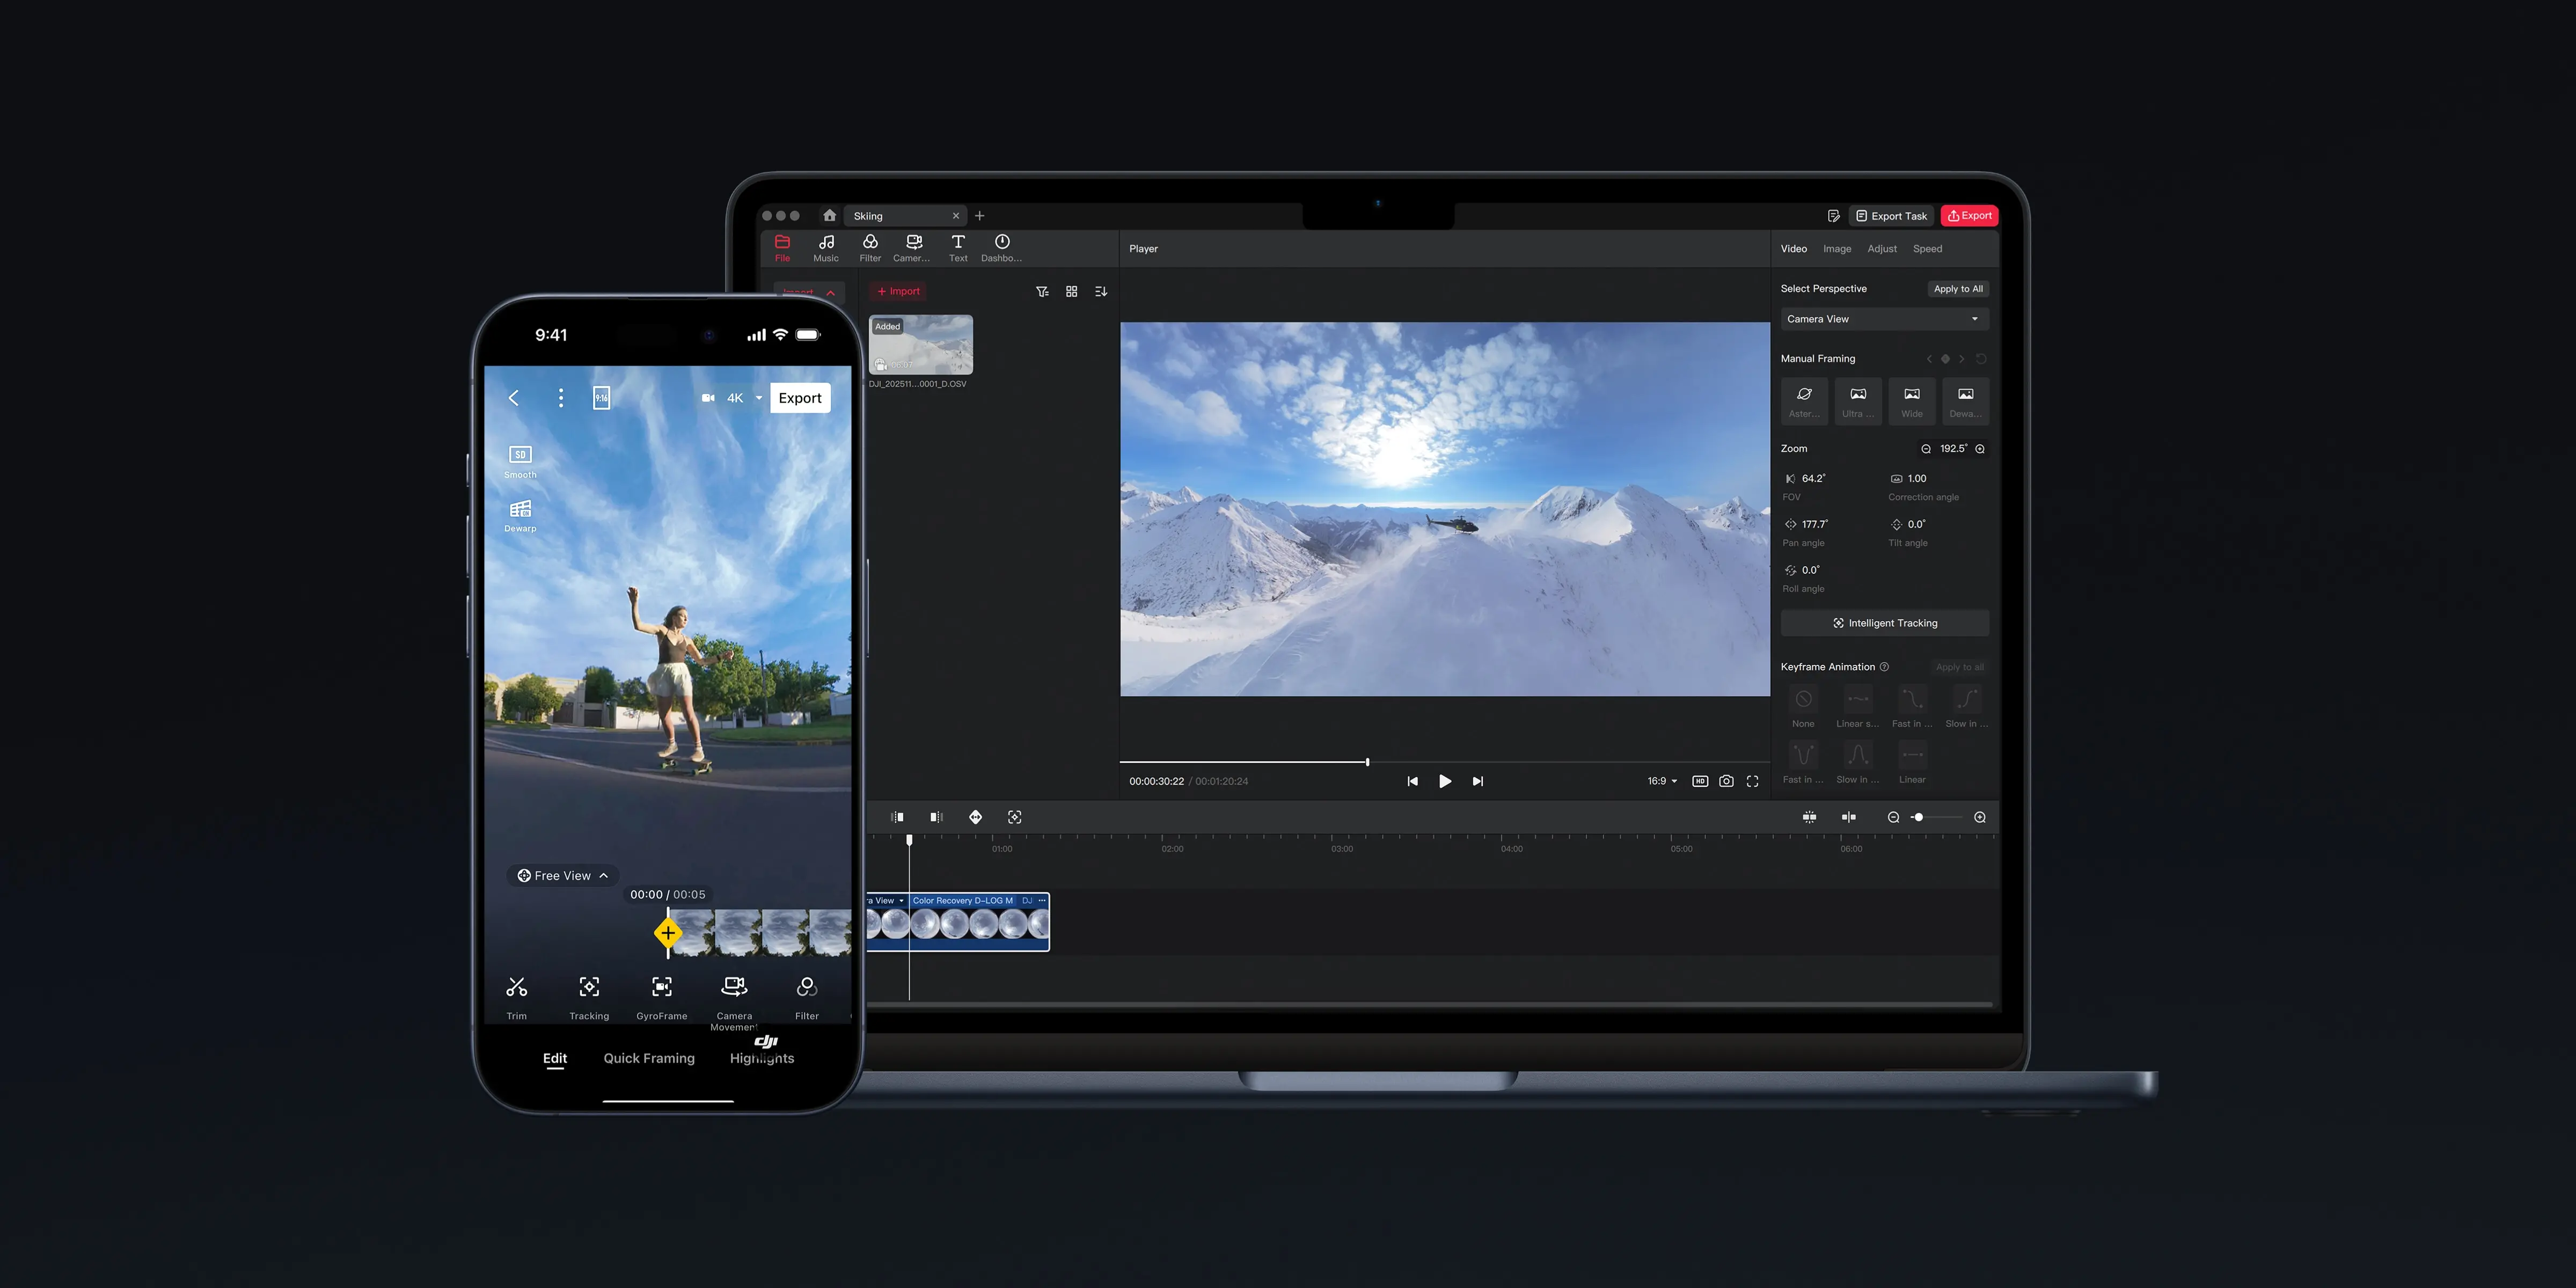This screenshot has width=2576, height=1288.
Task: Expand the Free View menu on phone
Action: coord(562,875)
